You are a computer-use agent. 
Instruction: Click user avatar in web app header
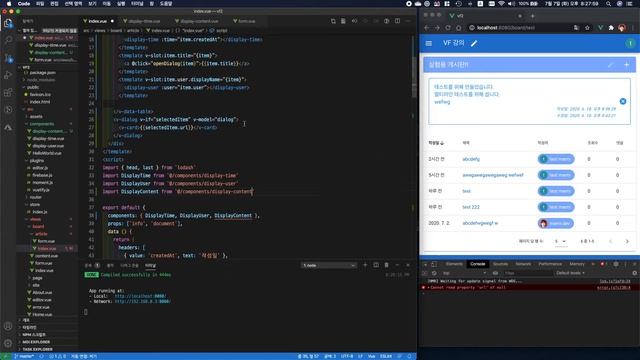(x=630, y=43)
